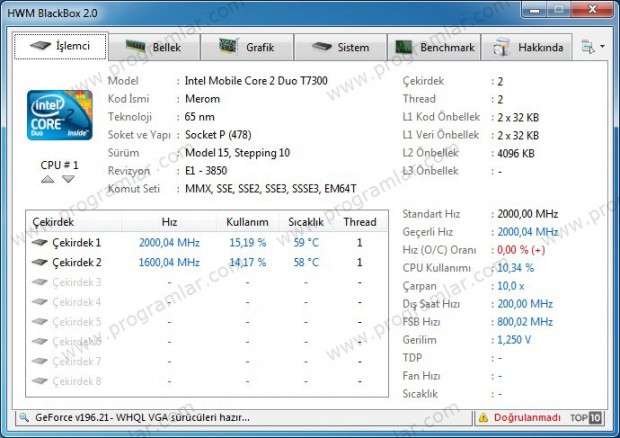The width and height of the screenshot is (620, 438).
Task: Click the Model 15, Stepping 10 value
Action: point(237,153)
